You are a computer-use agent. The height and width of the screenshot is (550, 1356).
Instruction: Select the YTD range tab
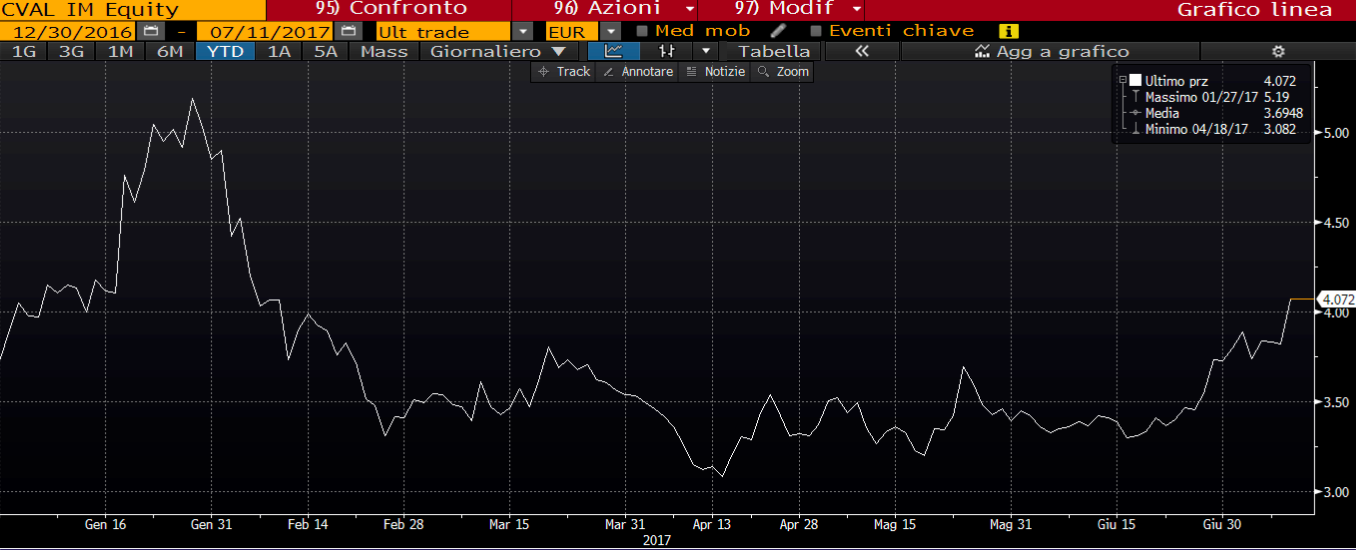point(225,51)
